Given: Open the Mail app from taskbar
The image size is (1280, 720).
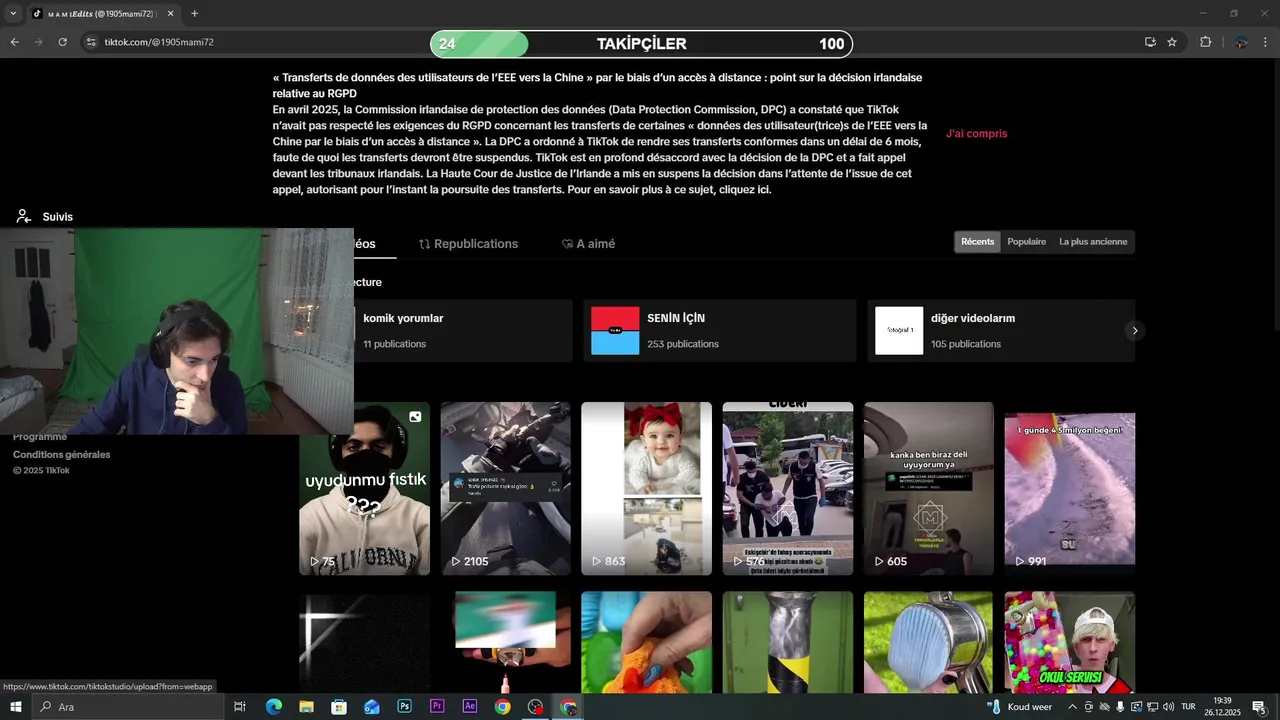Looking at the screenshot, I should [x=372, y=707].
